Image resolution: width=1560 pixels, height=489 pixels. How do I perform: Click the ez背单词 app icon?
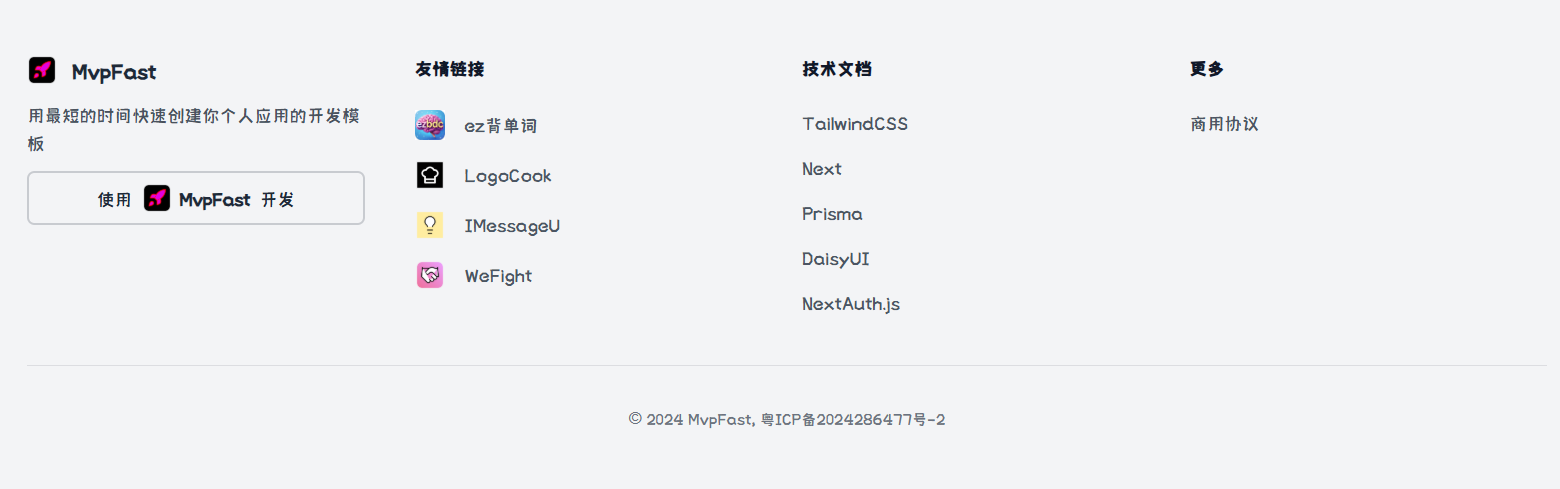tap(430, 125)
